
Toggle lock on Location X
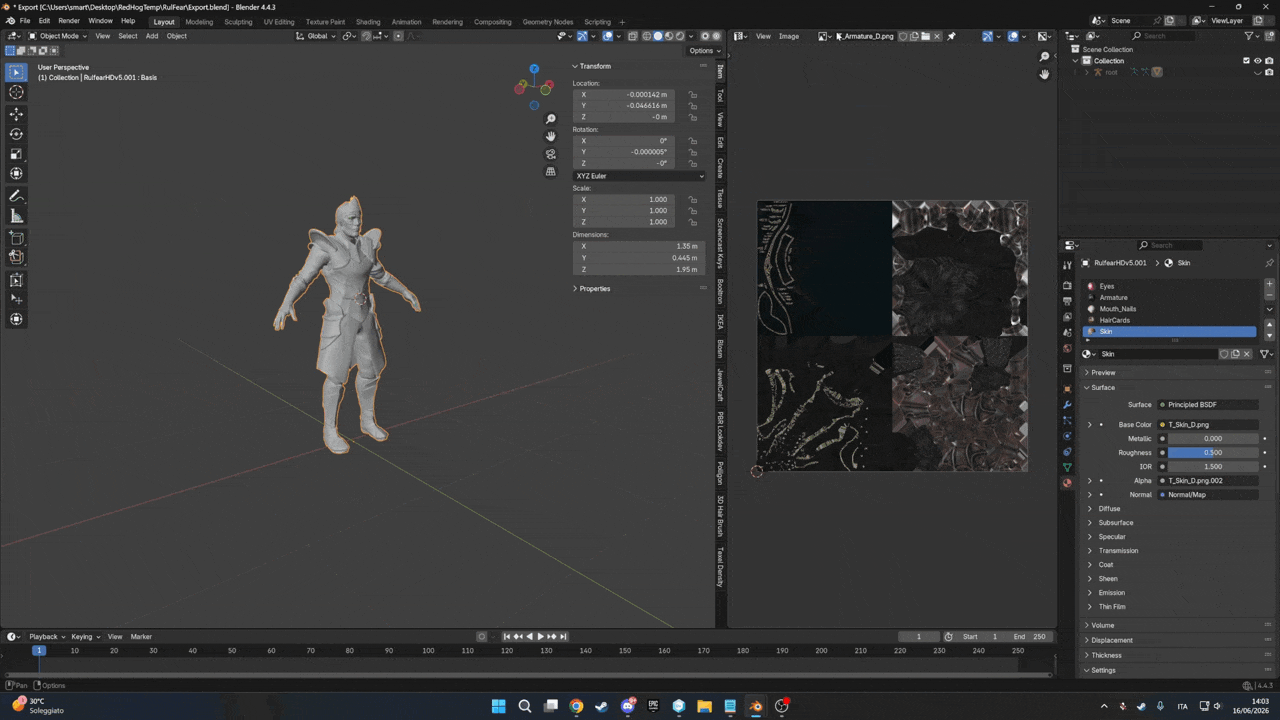point(692,95)
